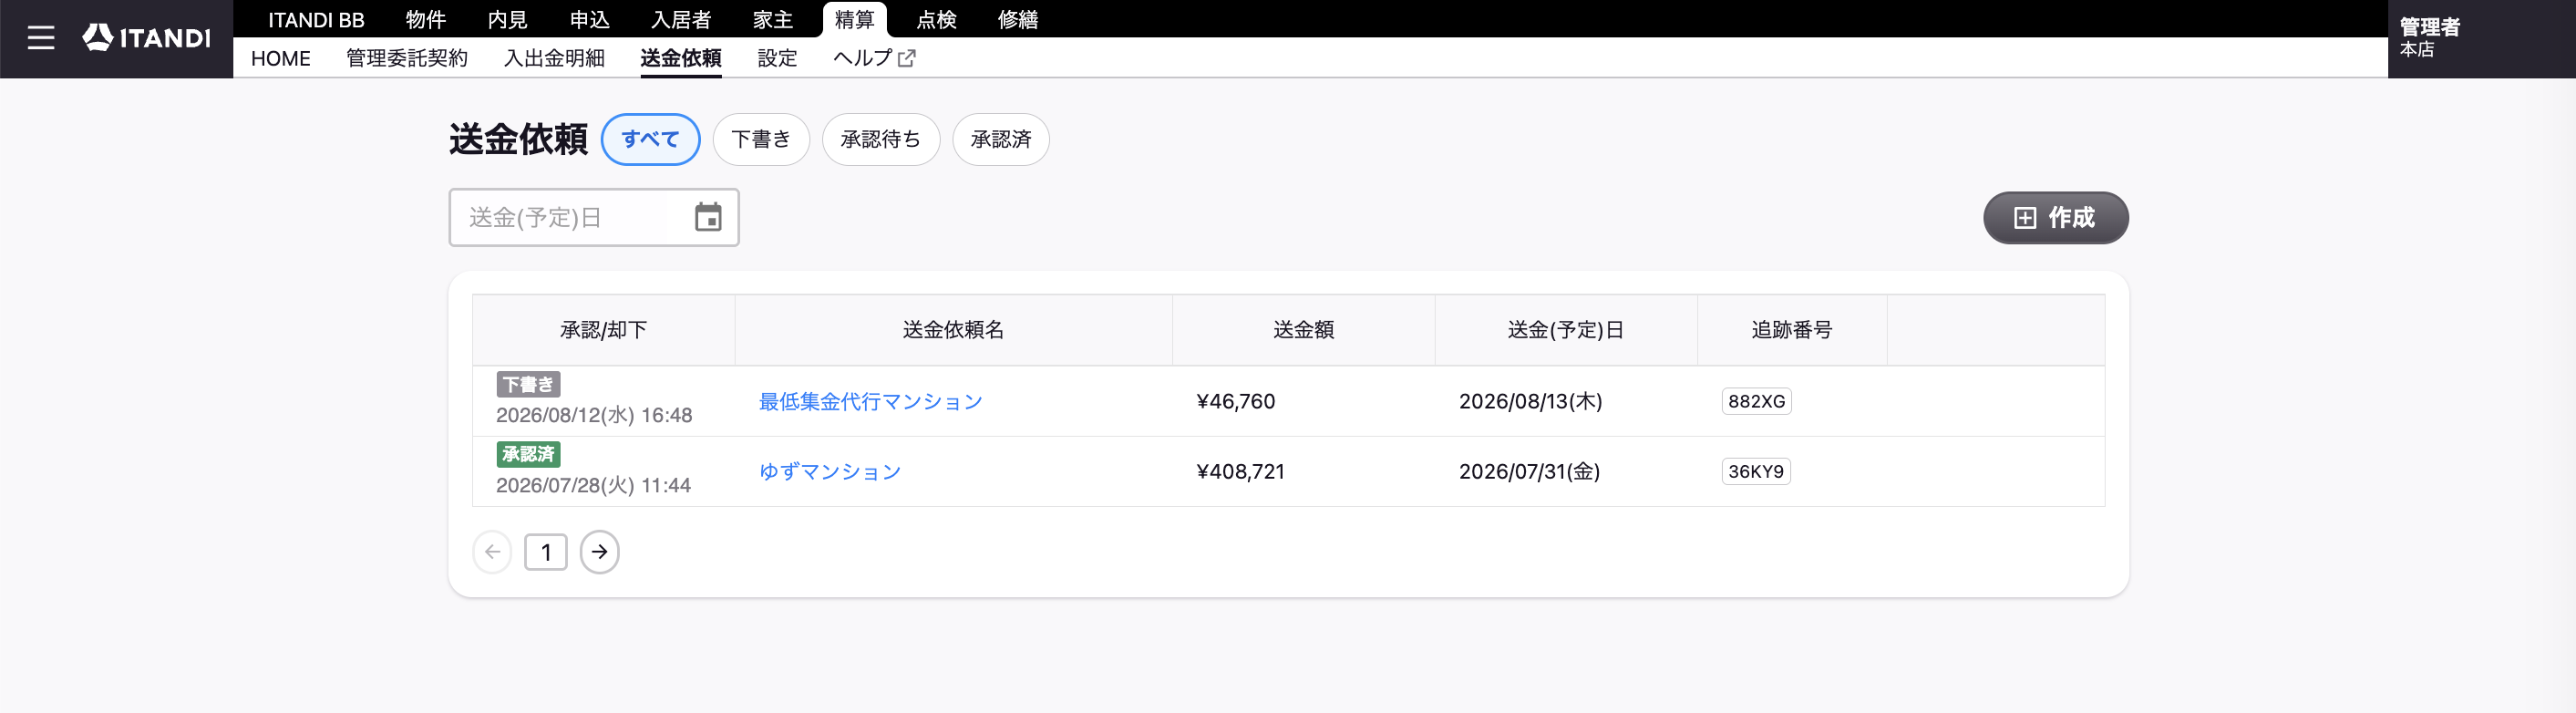This screenshot has height=713, width=2576.
Task: Go to previous page arrow
Action: 492,552
